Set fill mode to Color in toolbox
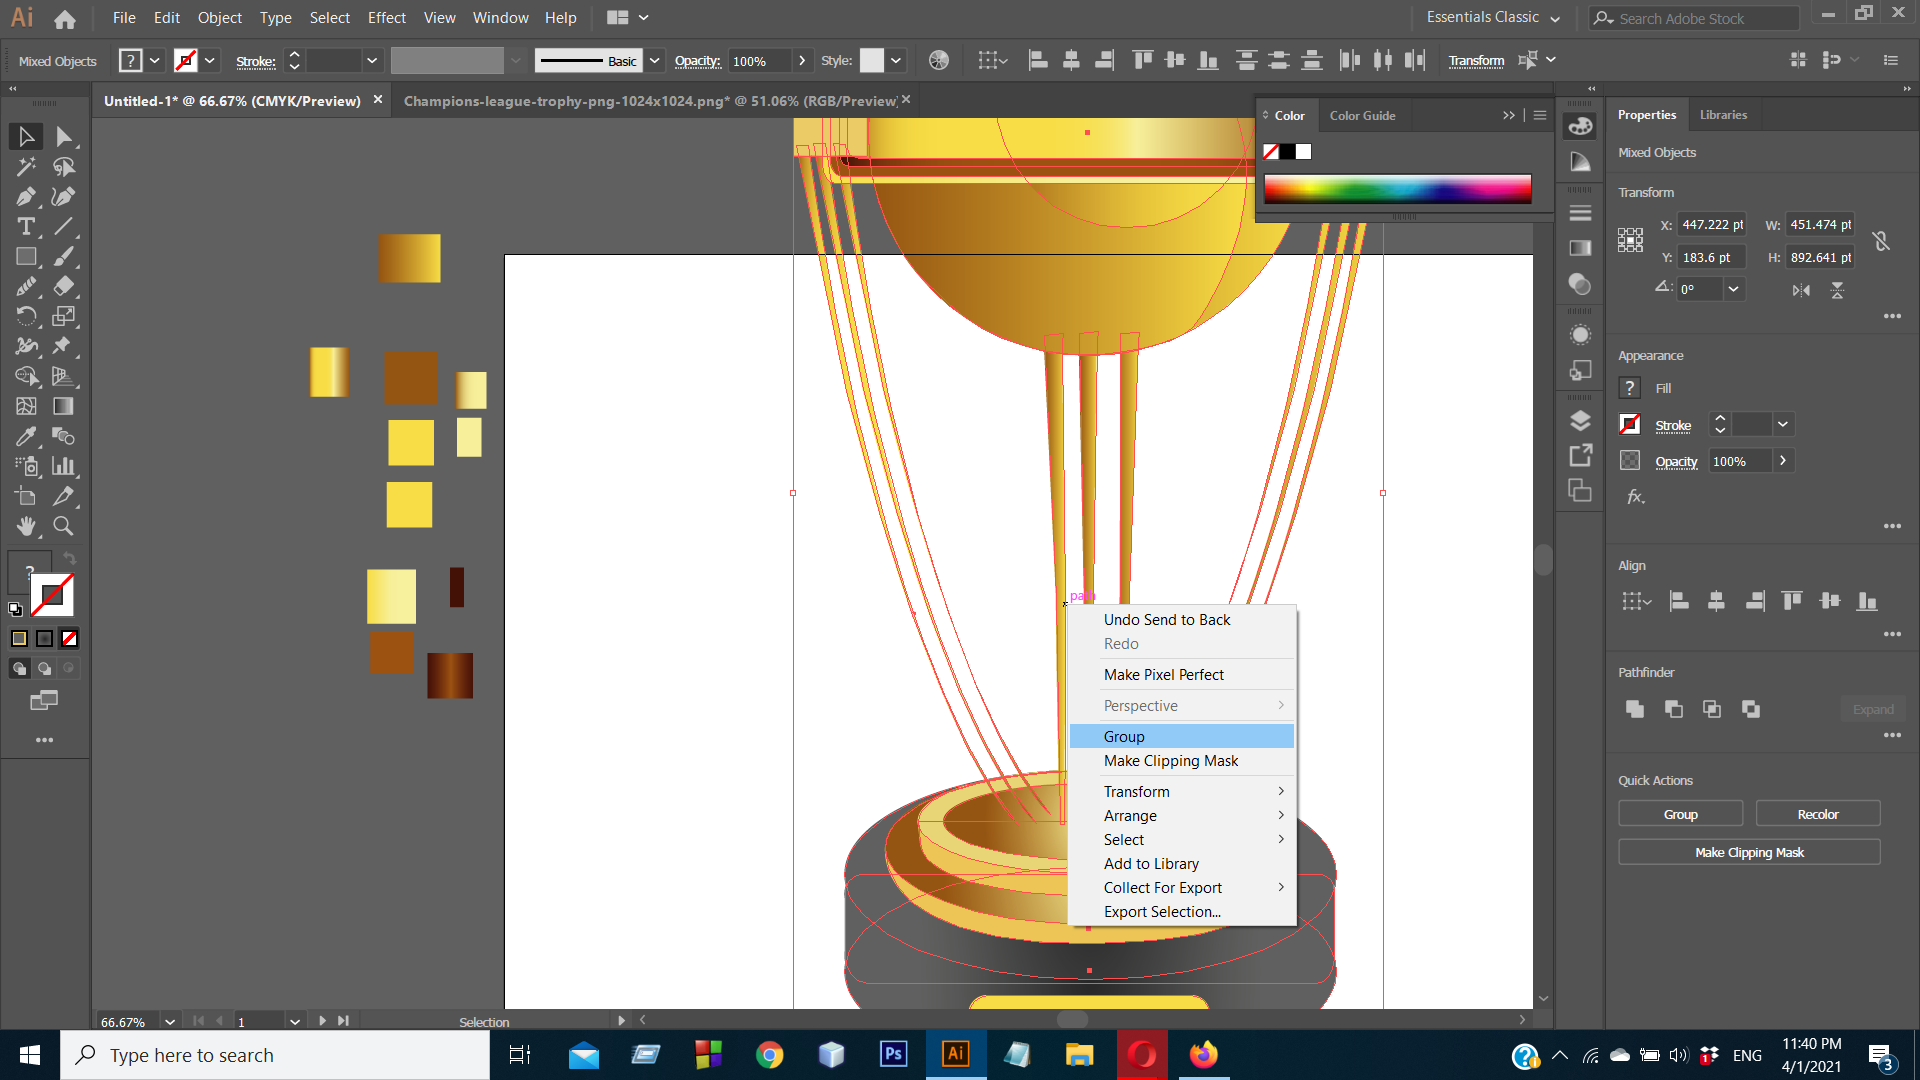This screenshot has height=1080, width=1920. 19,638
